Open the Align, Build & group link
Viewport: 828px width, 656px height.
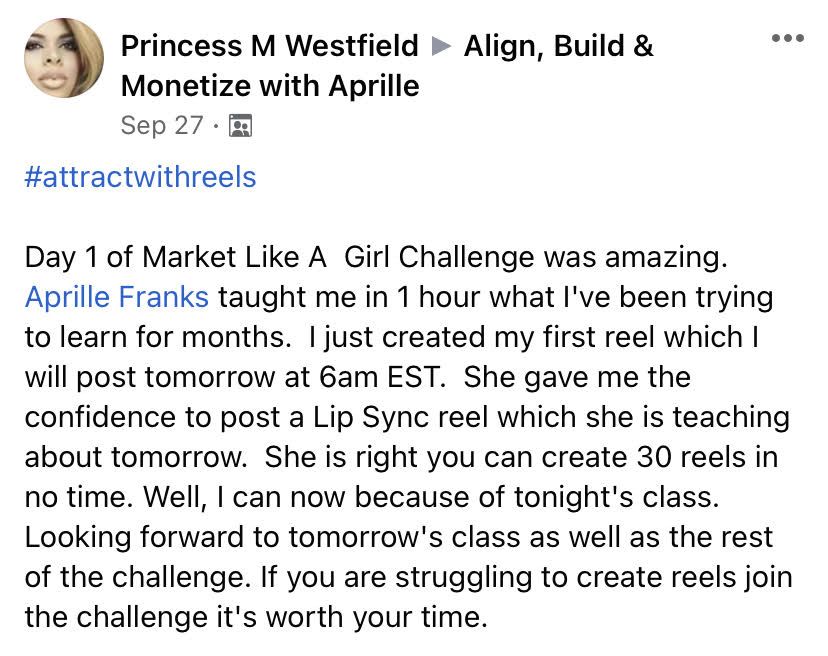pyautogui.click(x=558, y=46)
